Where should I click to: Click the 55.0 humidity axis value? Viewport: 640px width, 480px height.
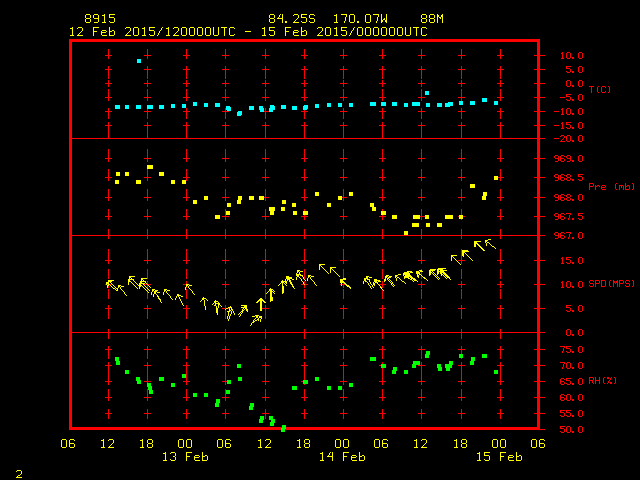click(571, 413)
